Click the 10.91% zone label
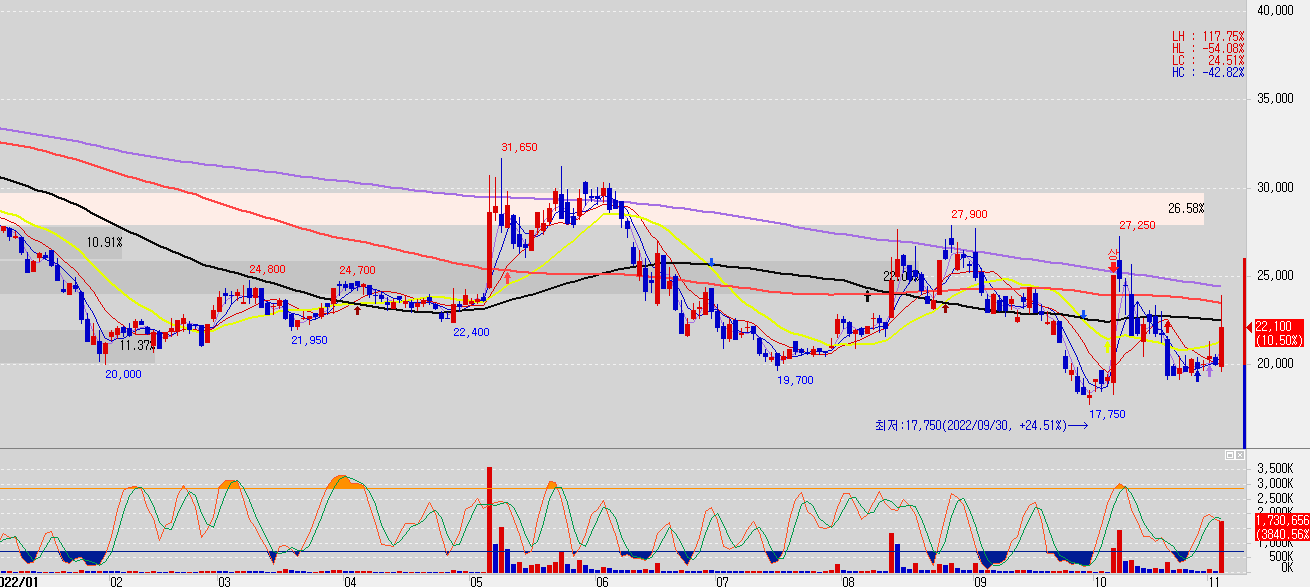The height and width of the screenshot is (587, 1310). [104, 242]
